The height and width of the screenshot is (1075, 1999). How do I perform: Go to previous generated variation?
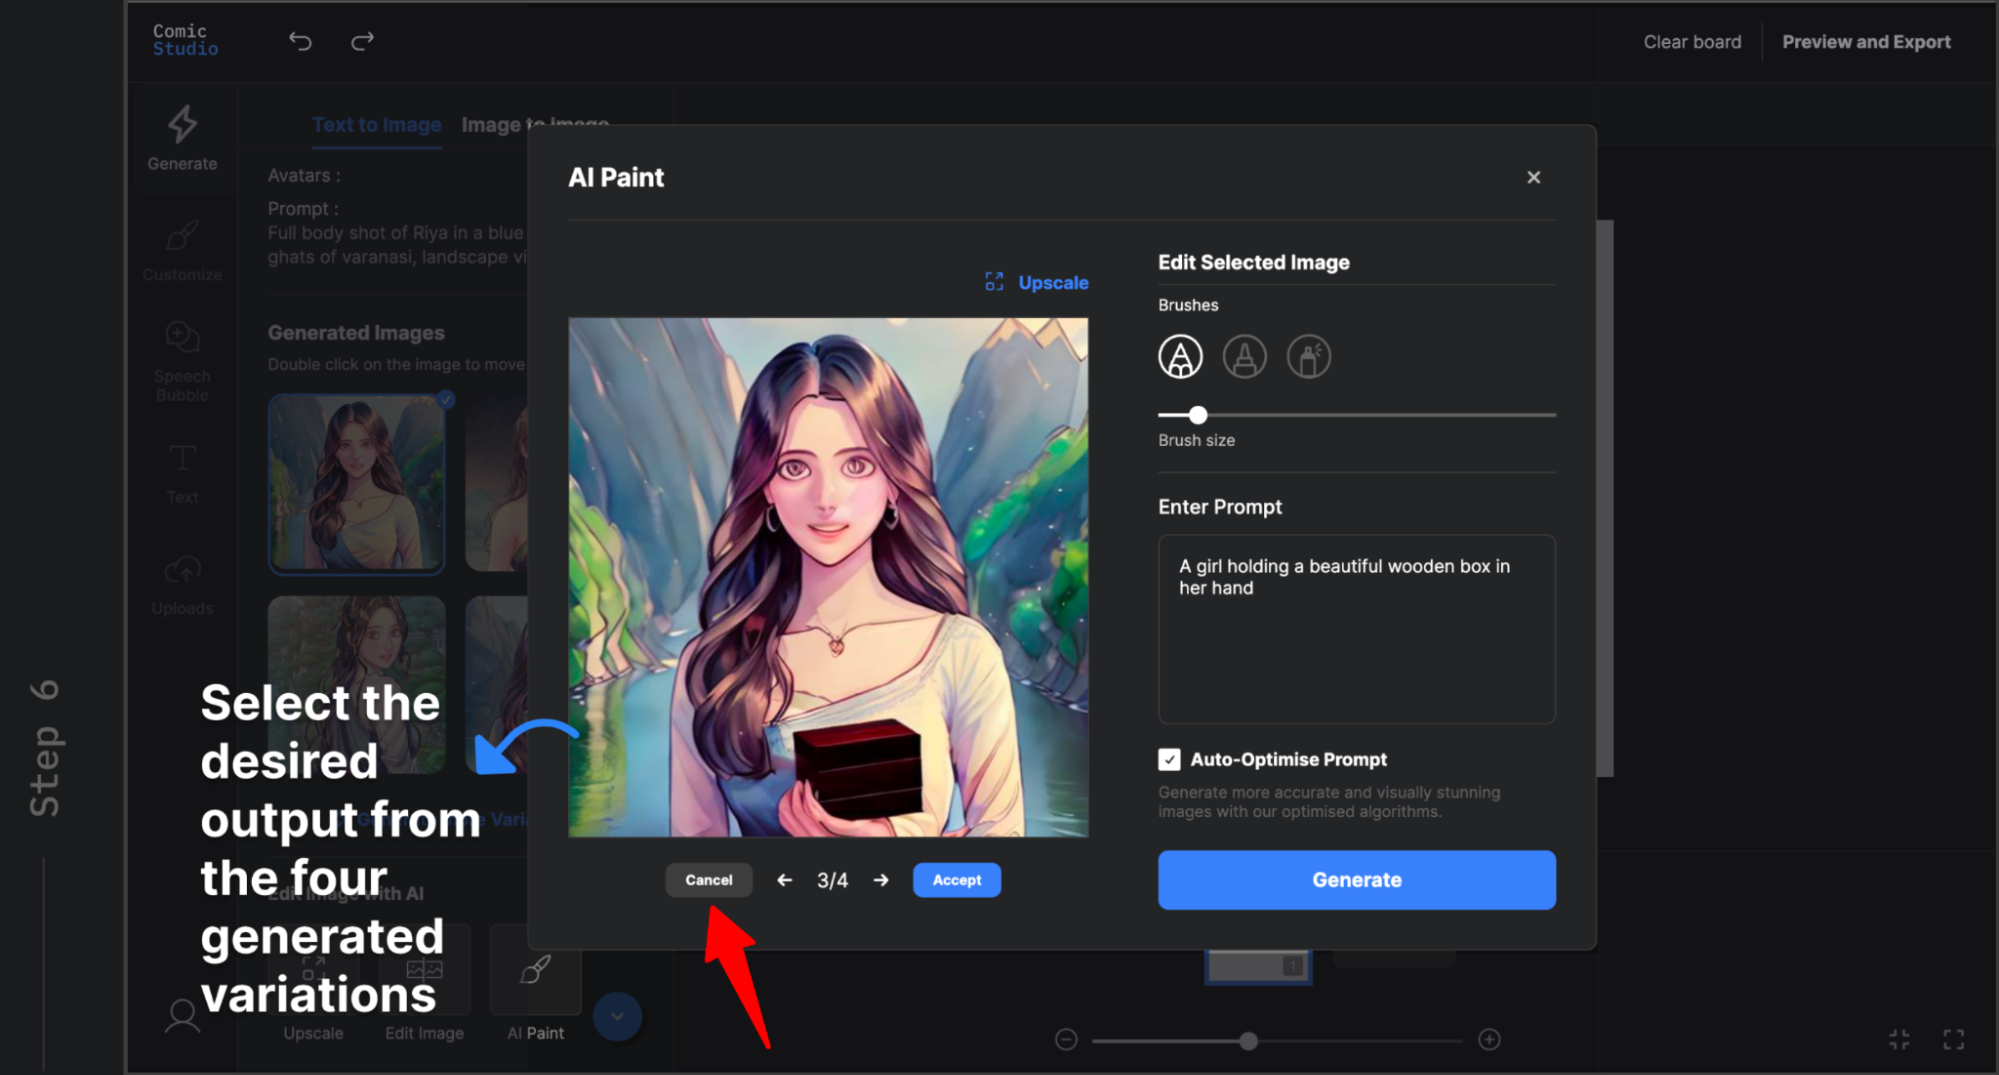pos(785,880)
